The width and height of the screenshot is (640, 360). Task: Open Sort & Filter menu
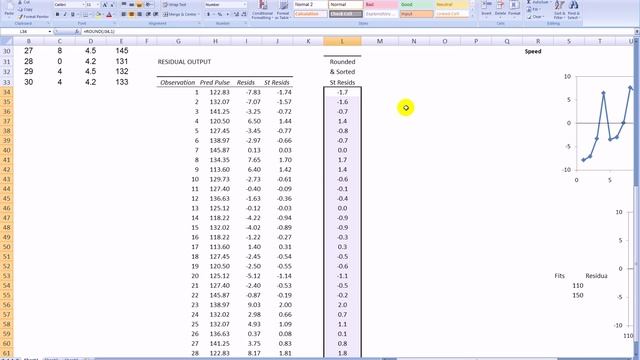pos(560,10)
